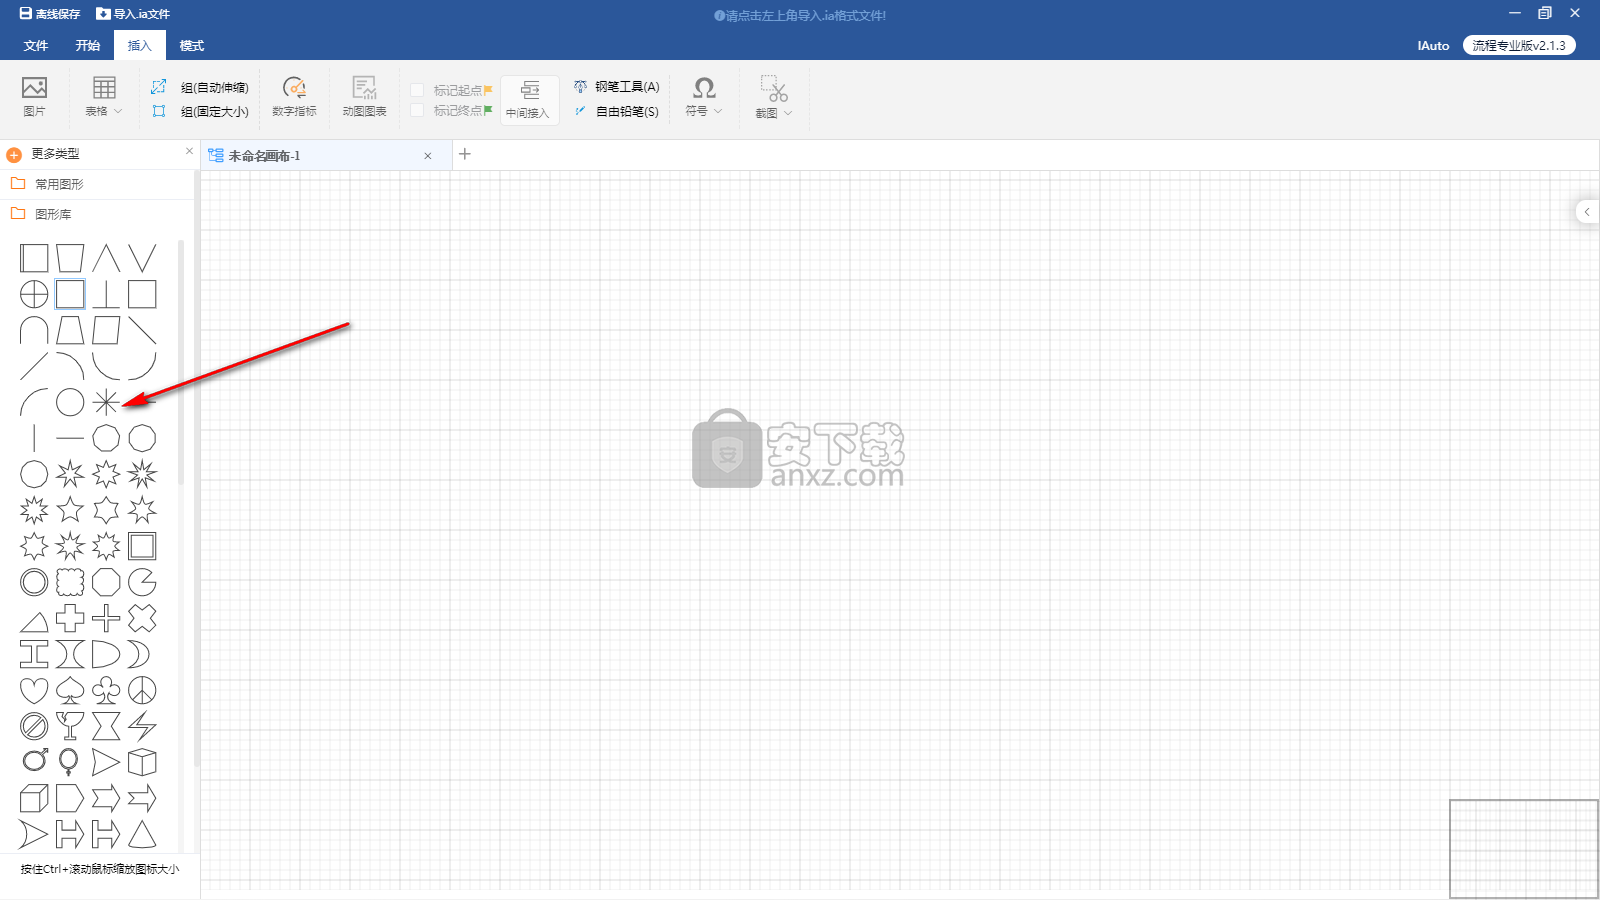Switch to the 插入 ribbon tab
Viewport: 1600px width, 900px height.
click(140, 45)
